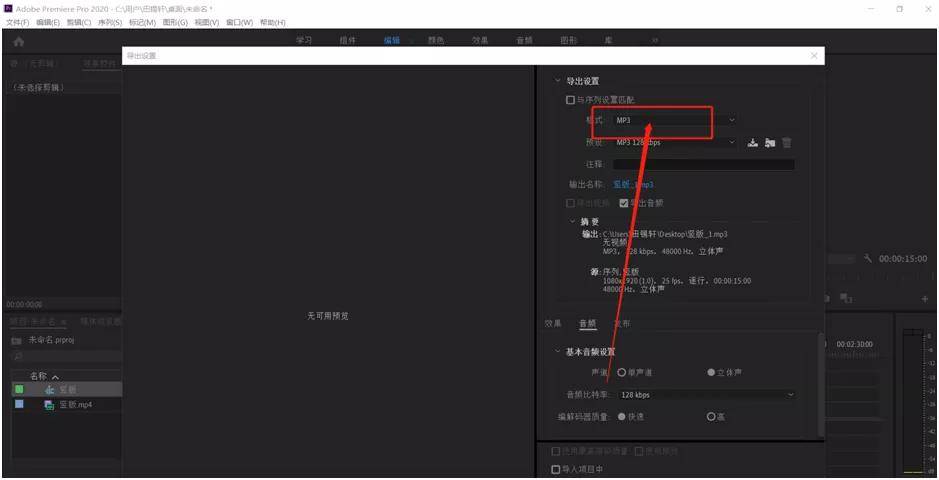Click the save preset icon
The height and width of the screenshot is (480, 939).
pyautogui.click(x=753, y=142)
